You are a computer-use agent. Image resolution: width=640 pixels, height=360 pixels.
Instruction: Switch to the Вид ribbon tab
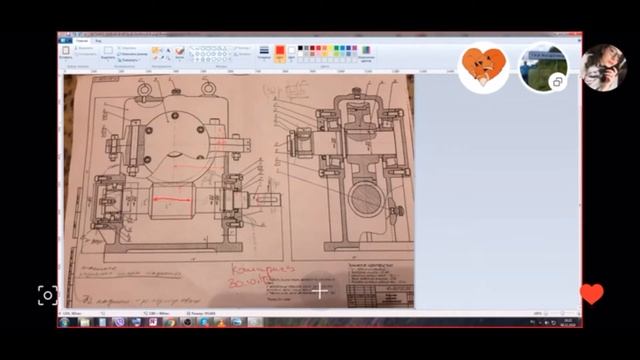pos(98,41)
